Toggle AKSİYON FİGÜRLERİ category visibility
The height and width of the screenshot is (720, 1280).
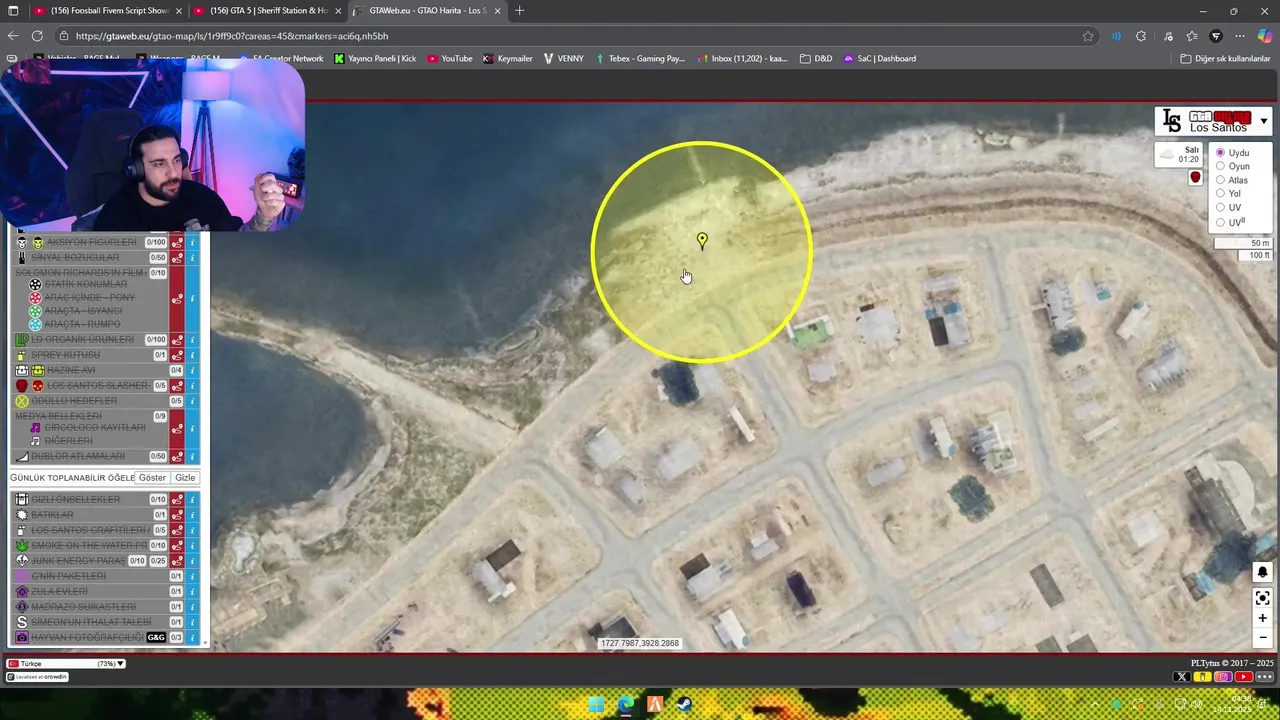[90, 242]
